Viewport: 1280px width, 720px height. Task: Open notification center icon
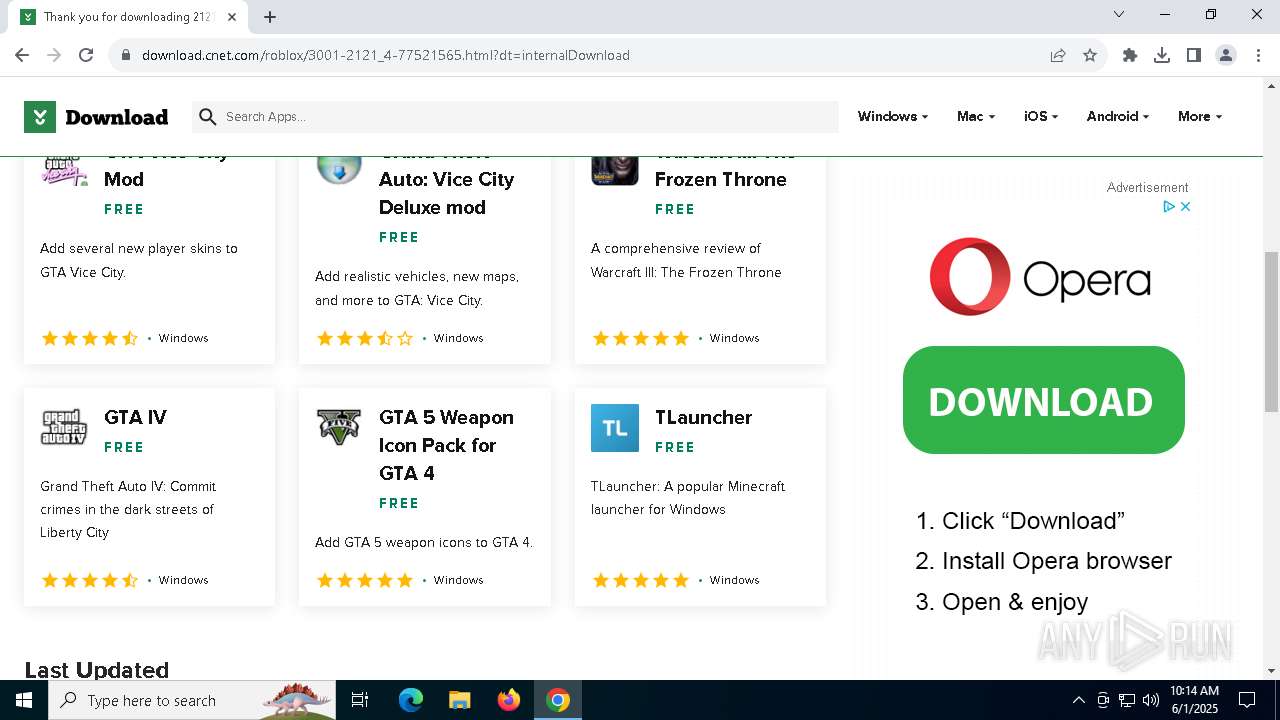pos(1247,700)
